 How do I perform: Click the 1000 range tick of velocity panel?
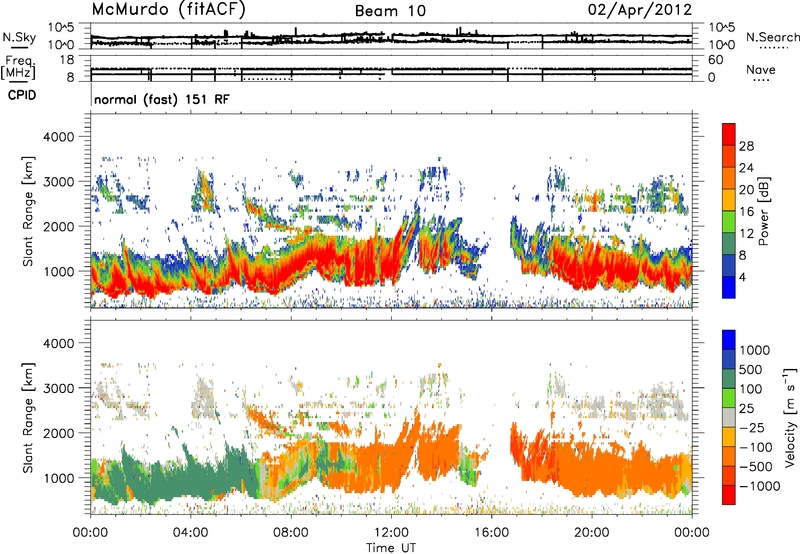click(x=61, y=478)
